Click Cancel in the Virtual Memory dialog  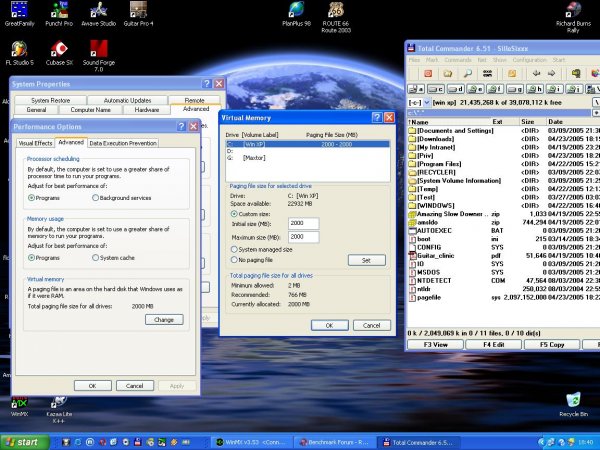[372, 325]
